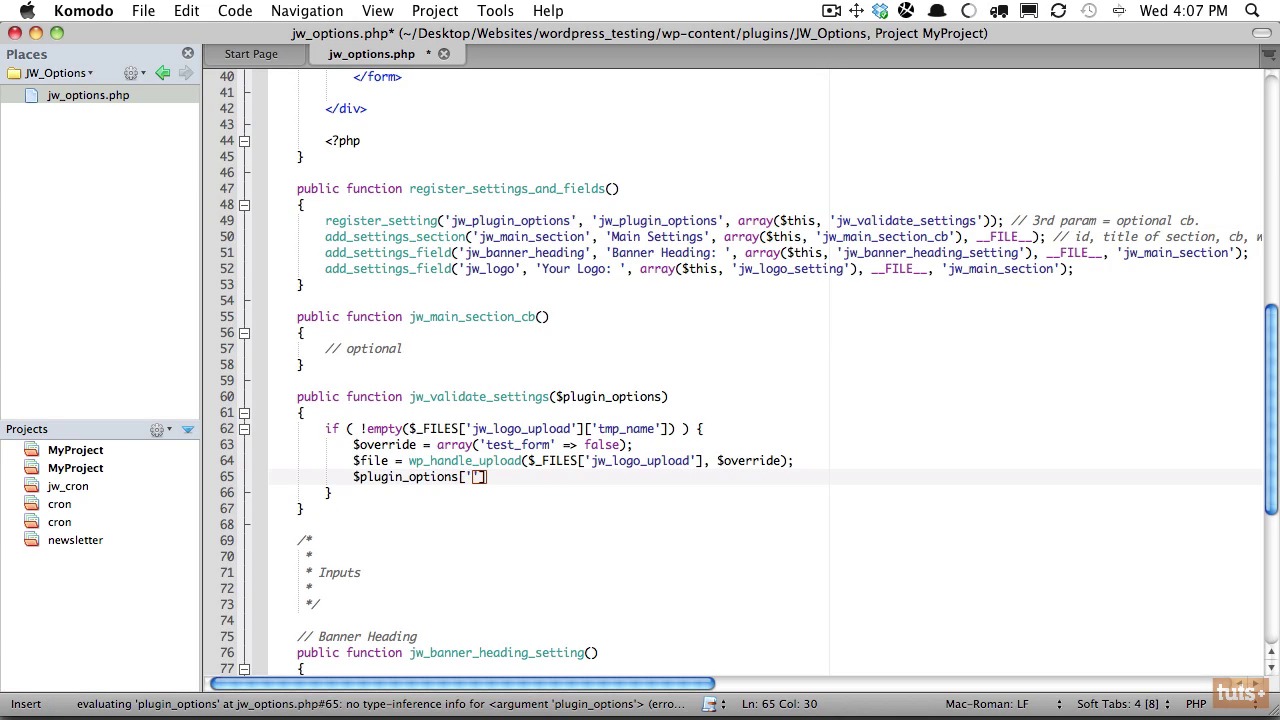
Task: Close the Places panel
Action: [x=188, y=53]
